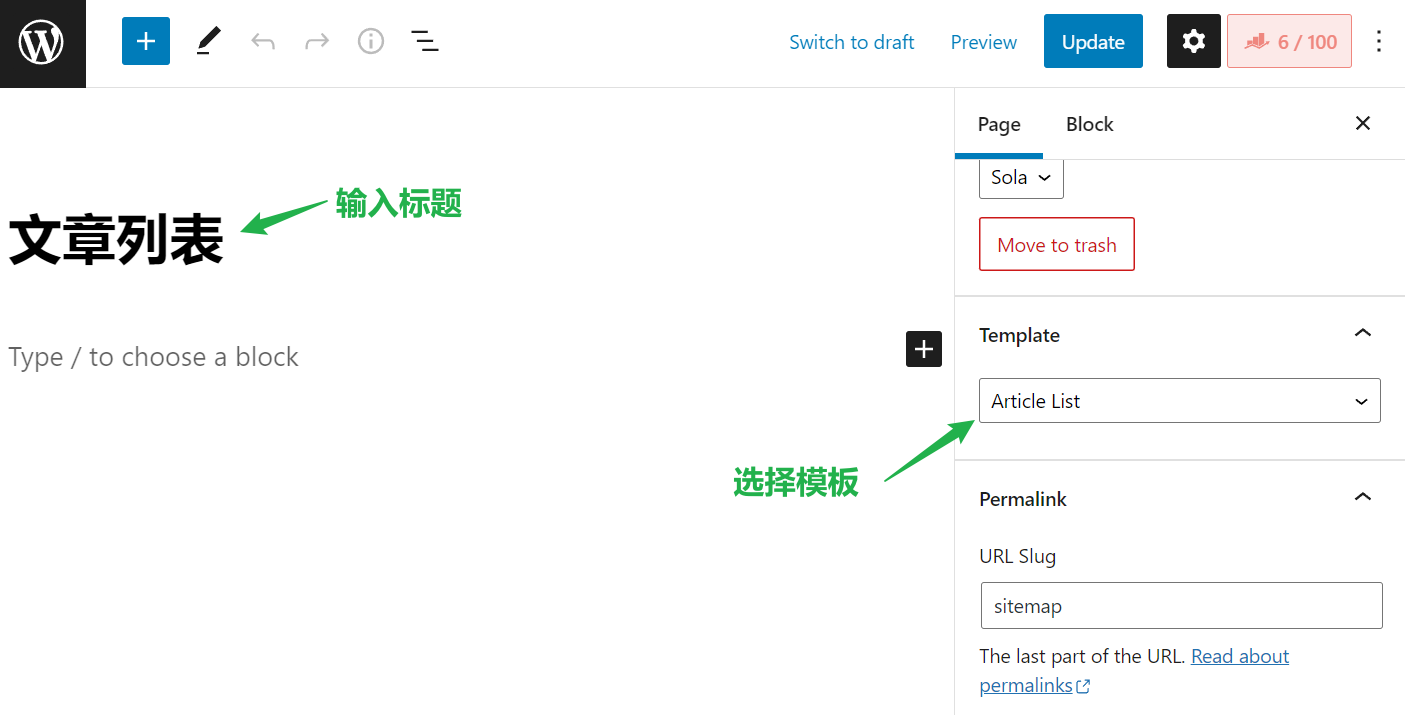Add block with black plus button

924,349
